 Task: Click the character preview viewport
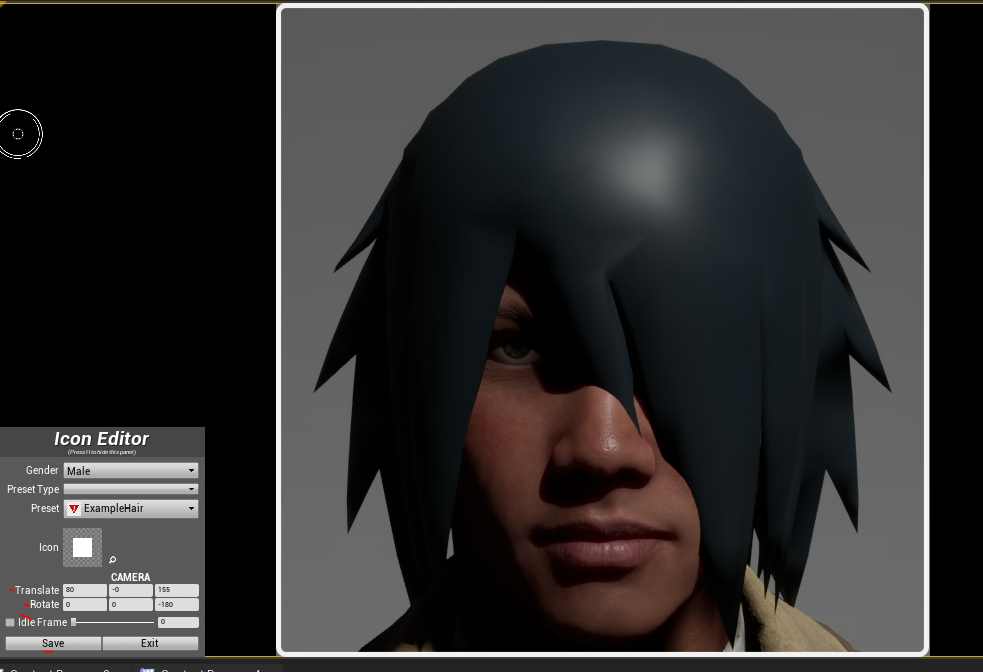[x=602, y=330]
